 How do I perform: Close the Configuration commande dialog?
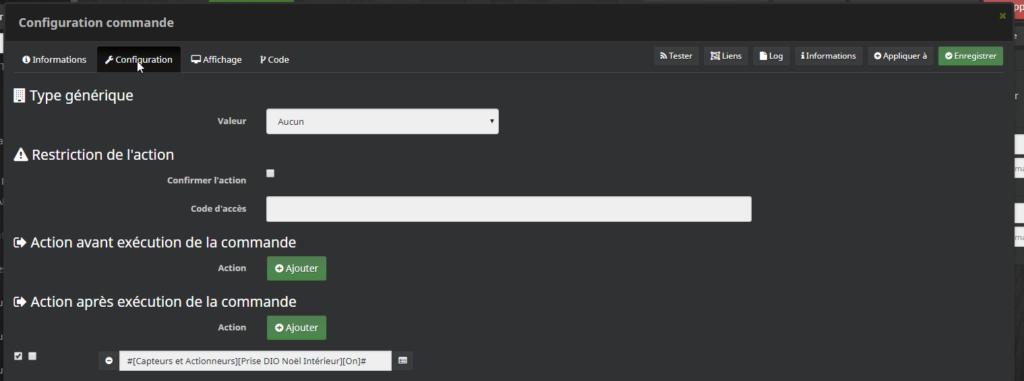pos(1002,16)
